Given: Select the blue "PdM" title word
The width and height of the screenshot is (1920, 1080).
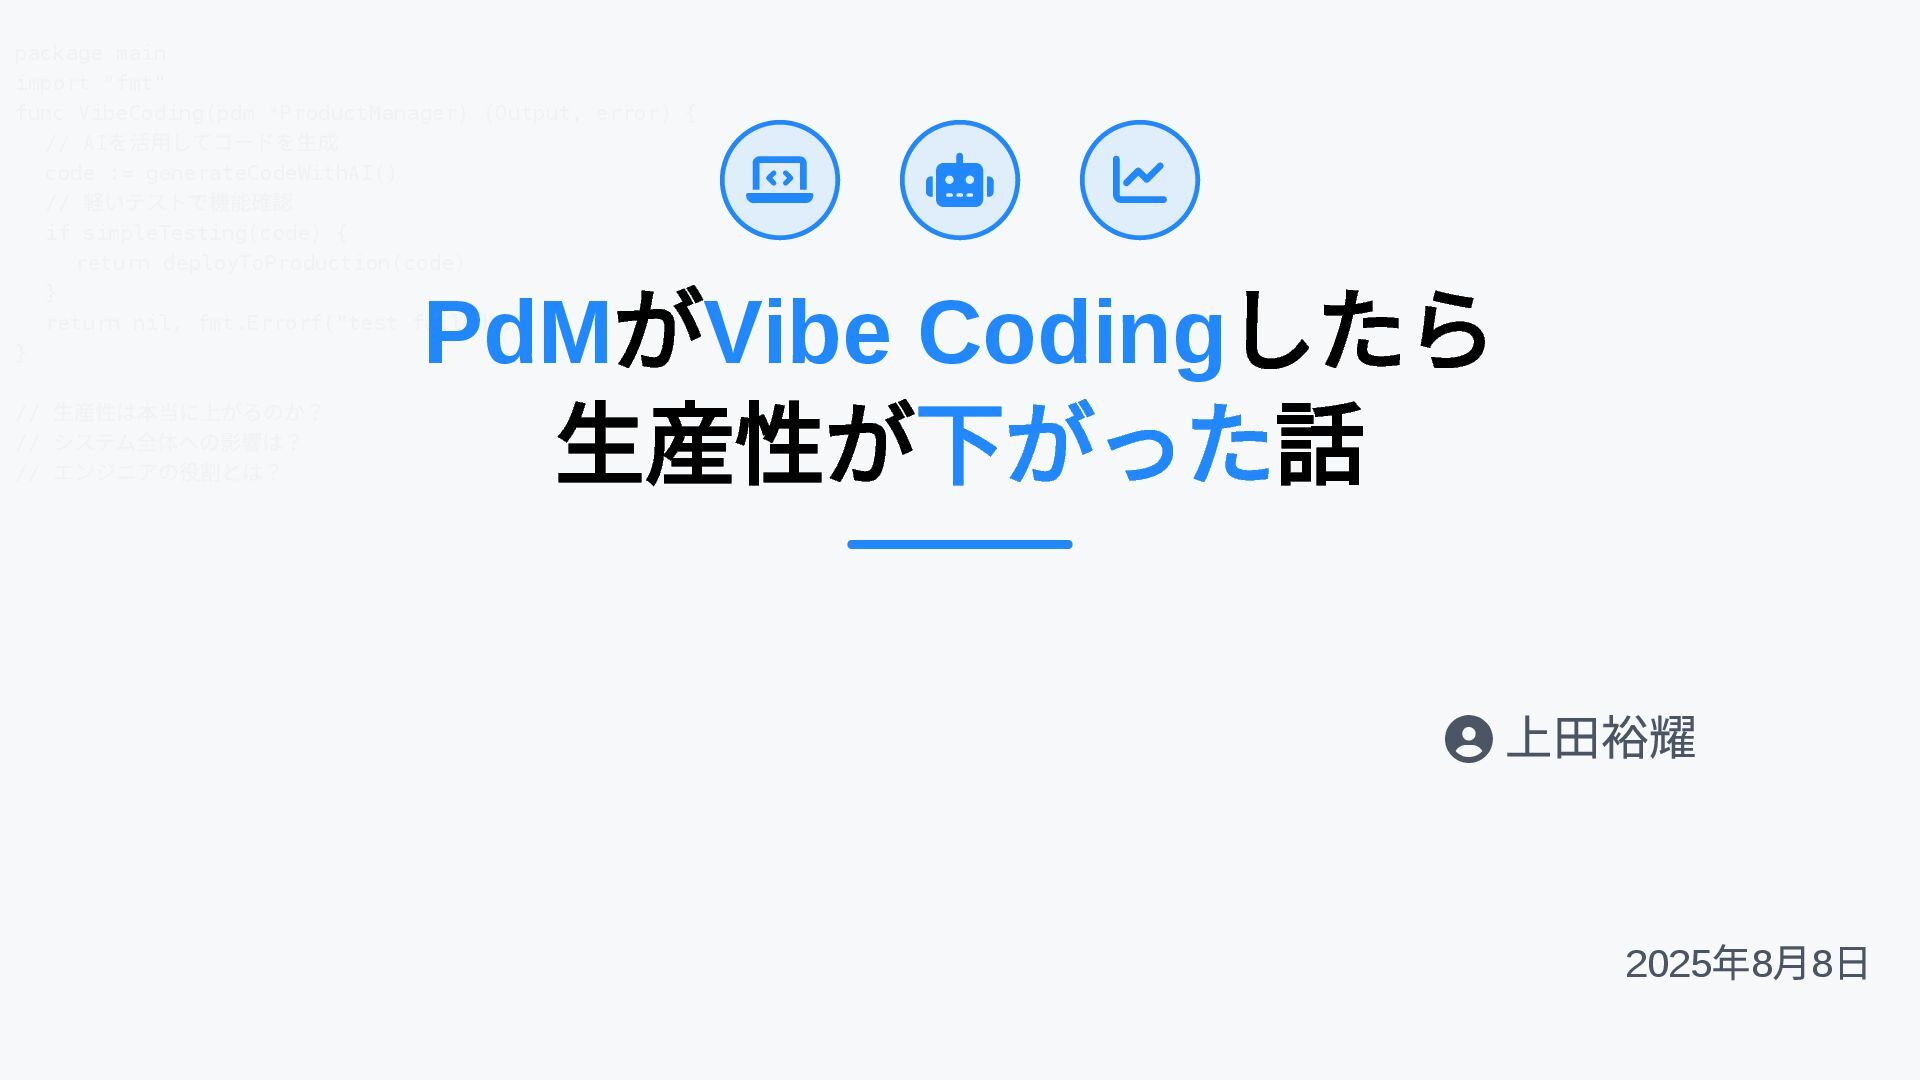Looking at the screenshot, I should pyautogui.click(x=518, y=332).
